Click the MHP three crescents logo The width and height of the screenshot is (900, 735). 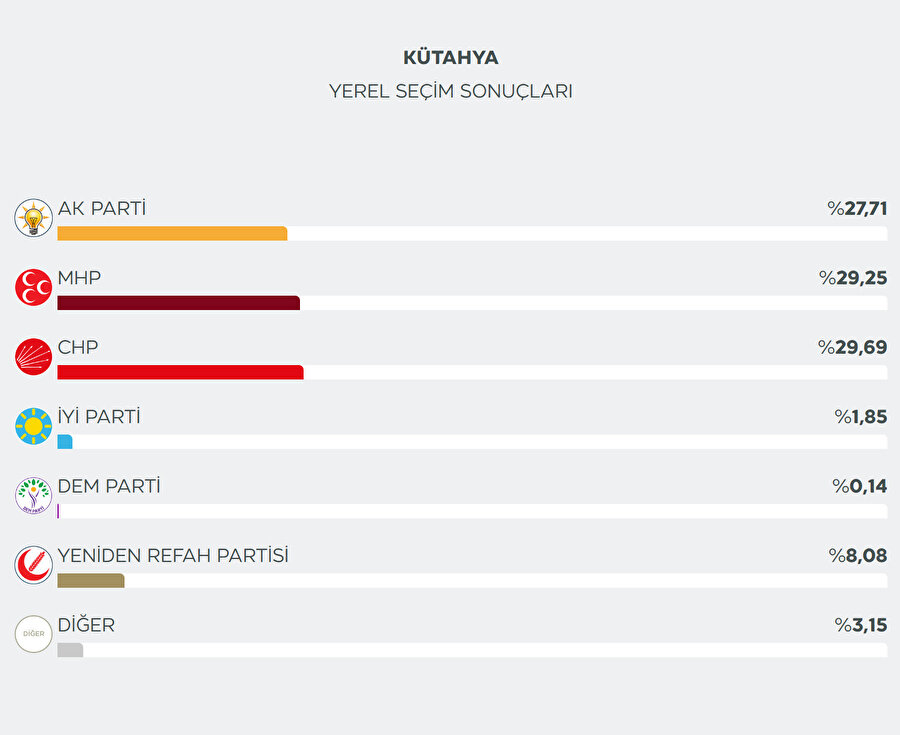pyautogui.click(x=33, y=287)
